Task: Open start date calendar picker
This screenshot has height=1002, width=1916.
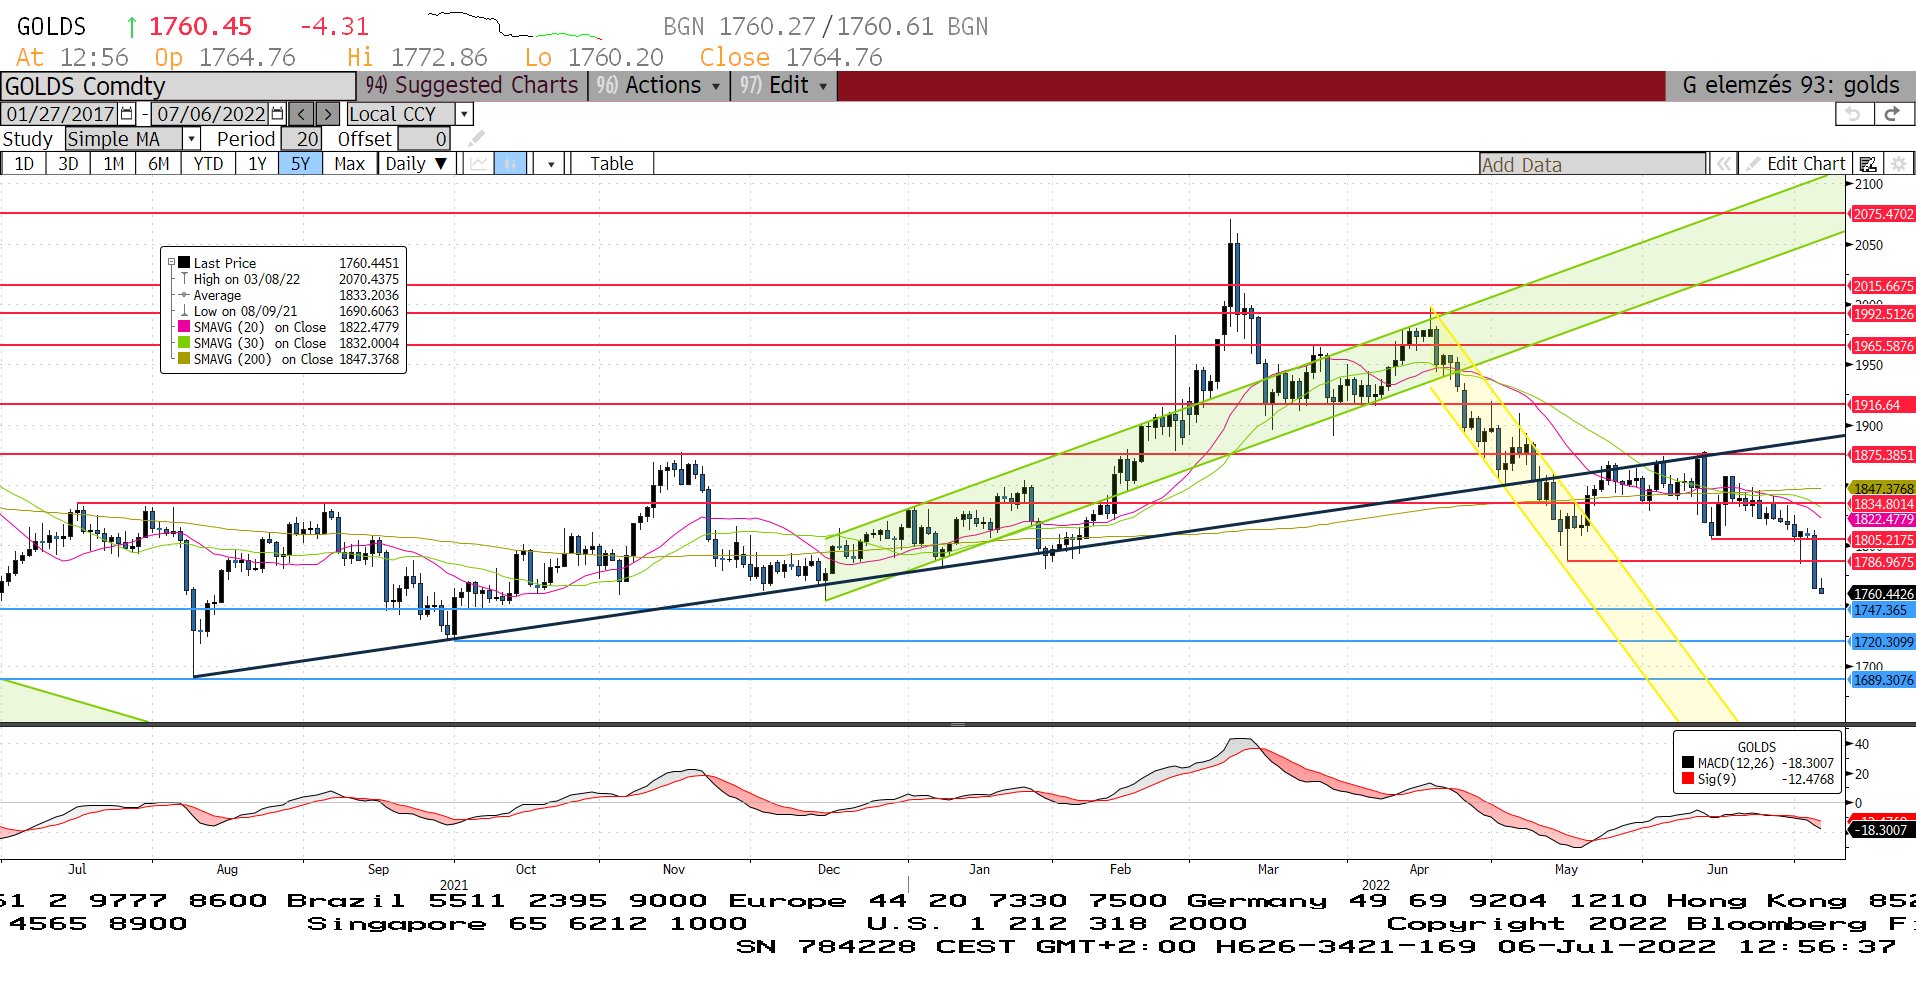Action: 127,114
